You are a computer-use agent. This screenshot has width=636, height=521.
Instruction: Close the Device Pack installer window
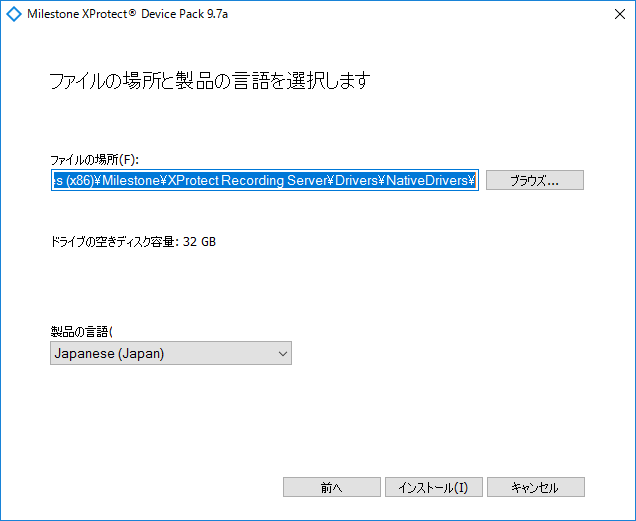619,14
